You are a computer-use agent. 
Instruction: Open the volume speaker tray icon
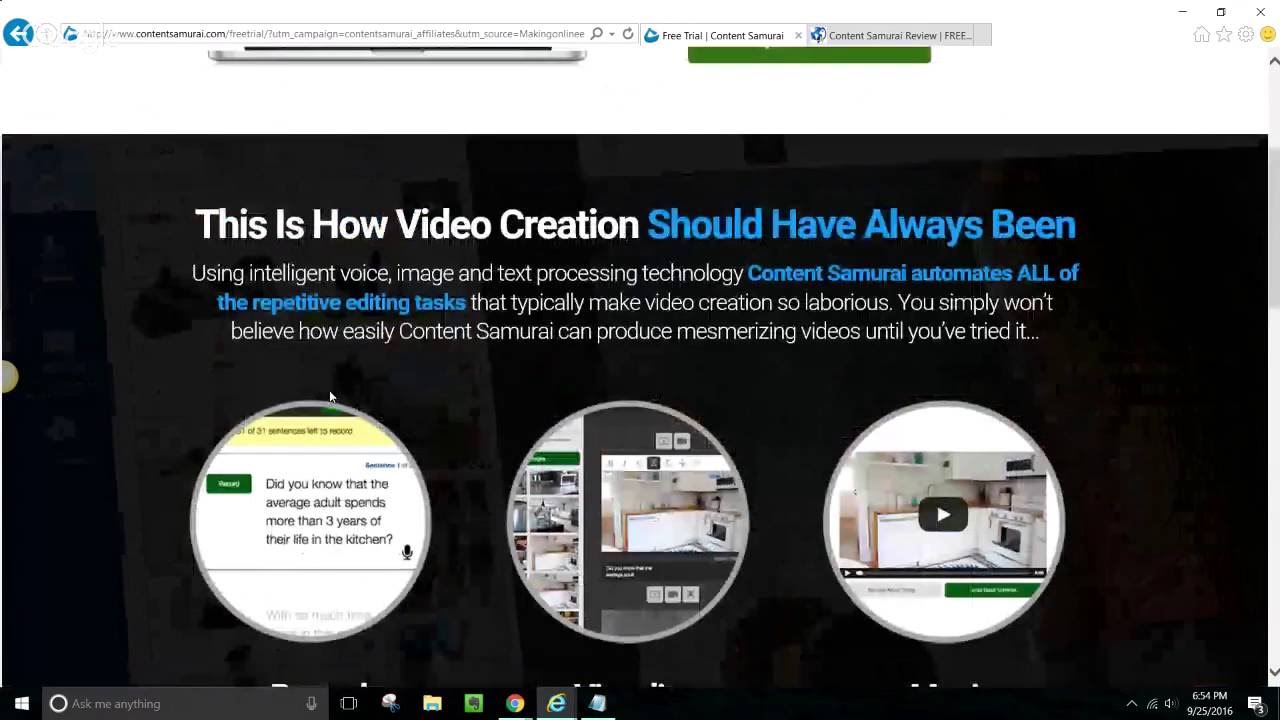(x=1171, y=704)
